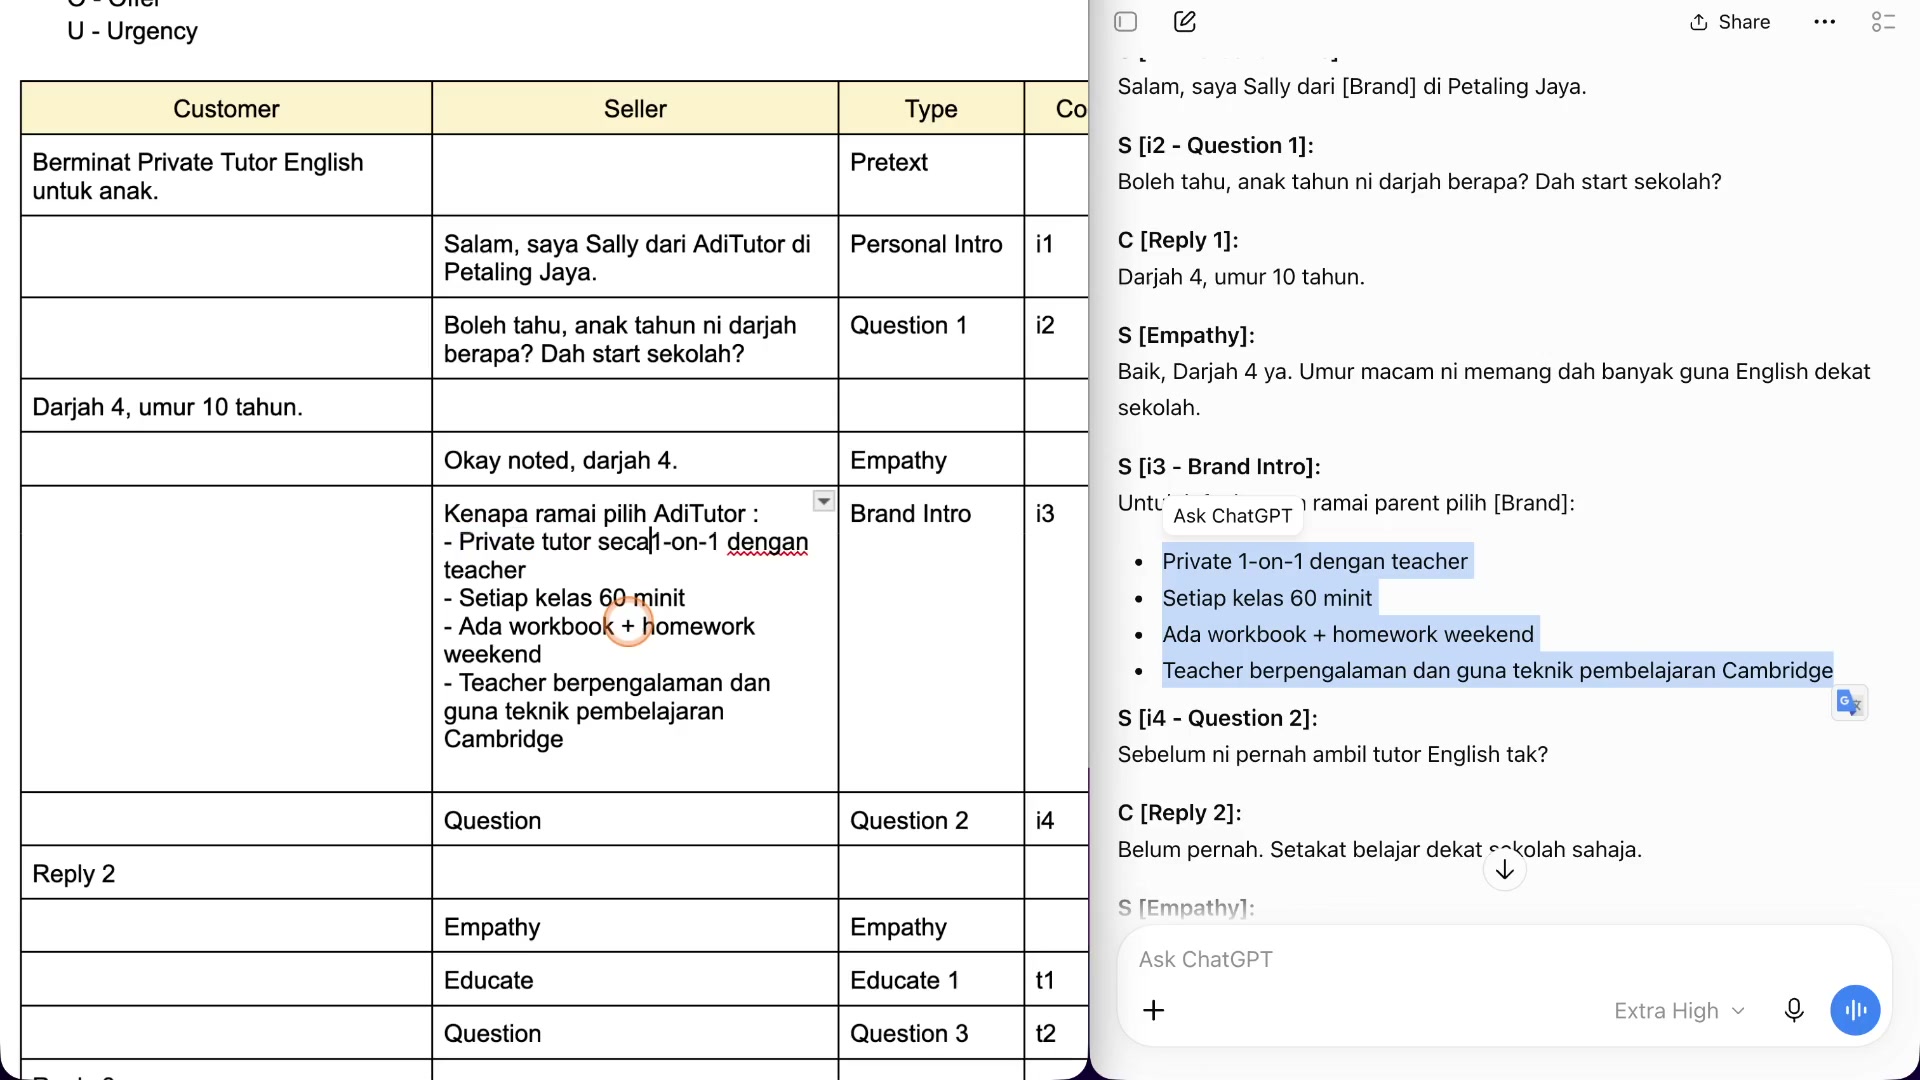Screen dimensions: 1920x1080
Task: Click 'Boleh tahu, anak tahun ni' seller cell
Action: [x=635, y=339]
